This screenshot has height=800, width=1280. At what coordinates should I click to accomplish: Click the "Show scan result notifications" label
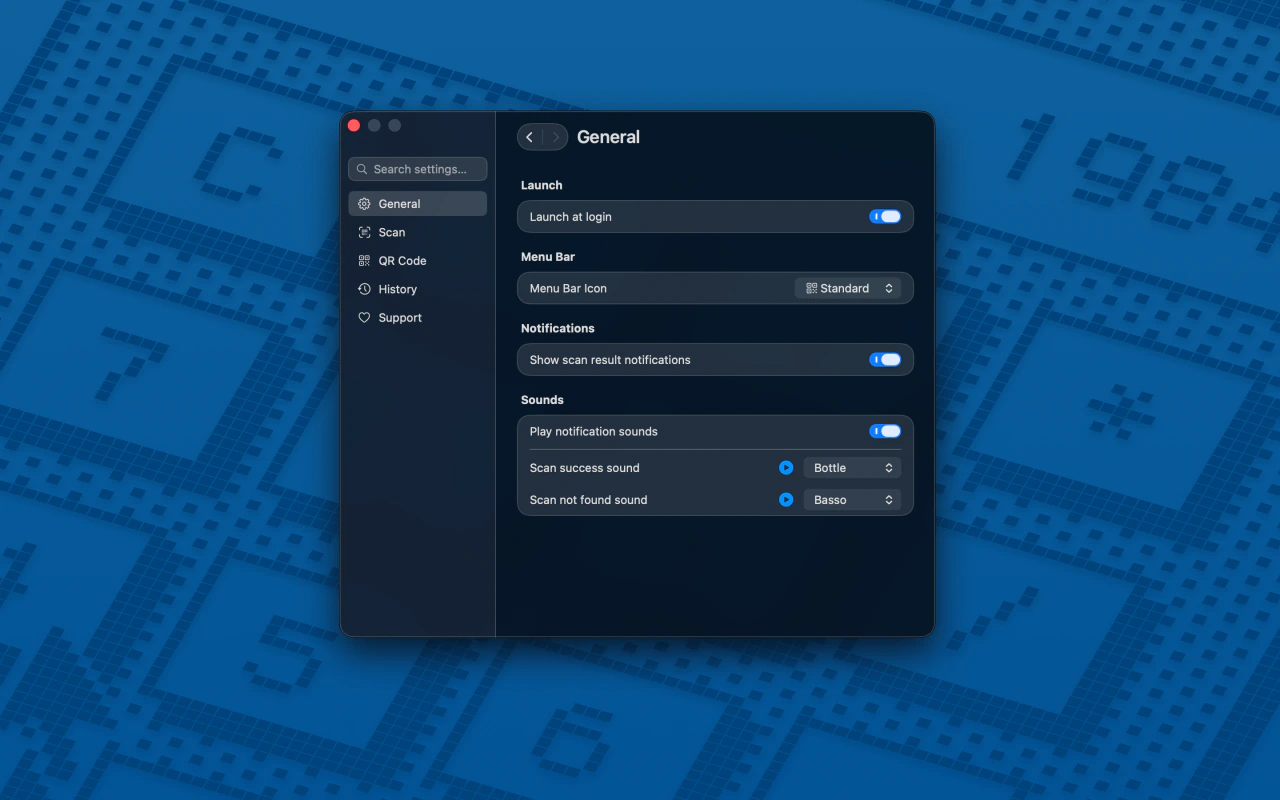pos(610,360)
